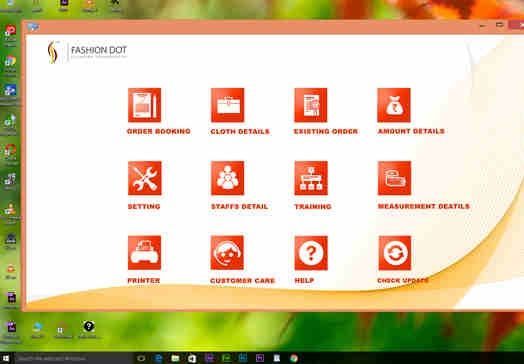Click the HELP label text
This screenshot has height=364, width=524.
pos(304,281)
